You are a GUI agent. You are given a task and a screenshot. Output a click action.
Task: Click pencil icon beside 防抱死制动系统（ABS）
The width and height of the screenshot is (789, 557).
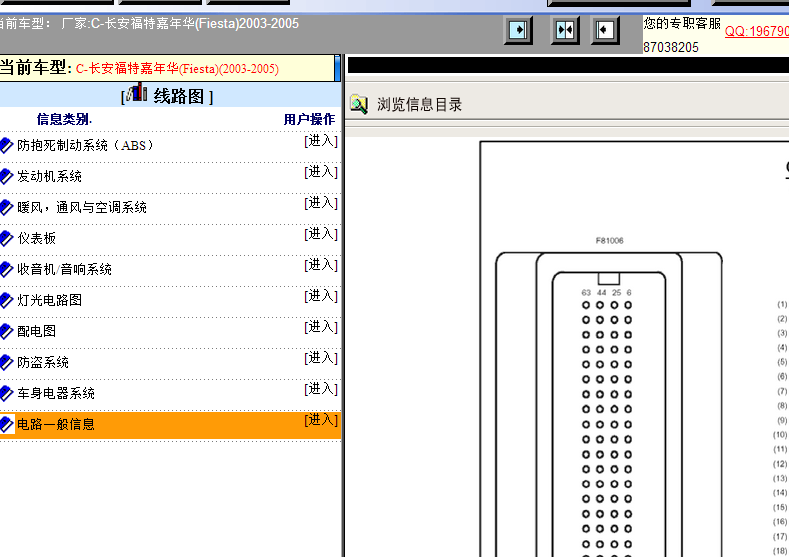coord(6,145)
